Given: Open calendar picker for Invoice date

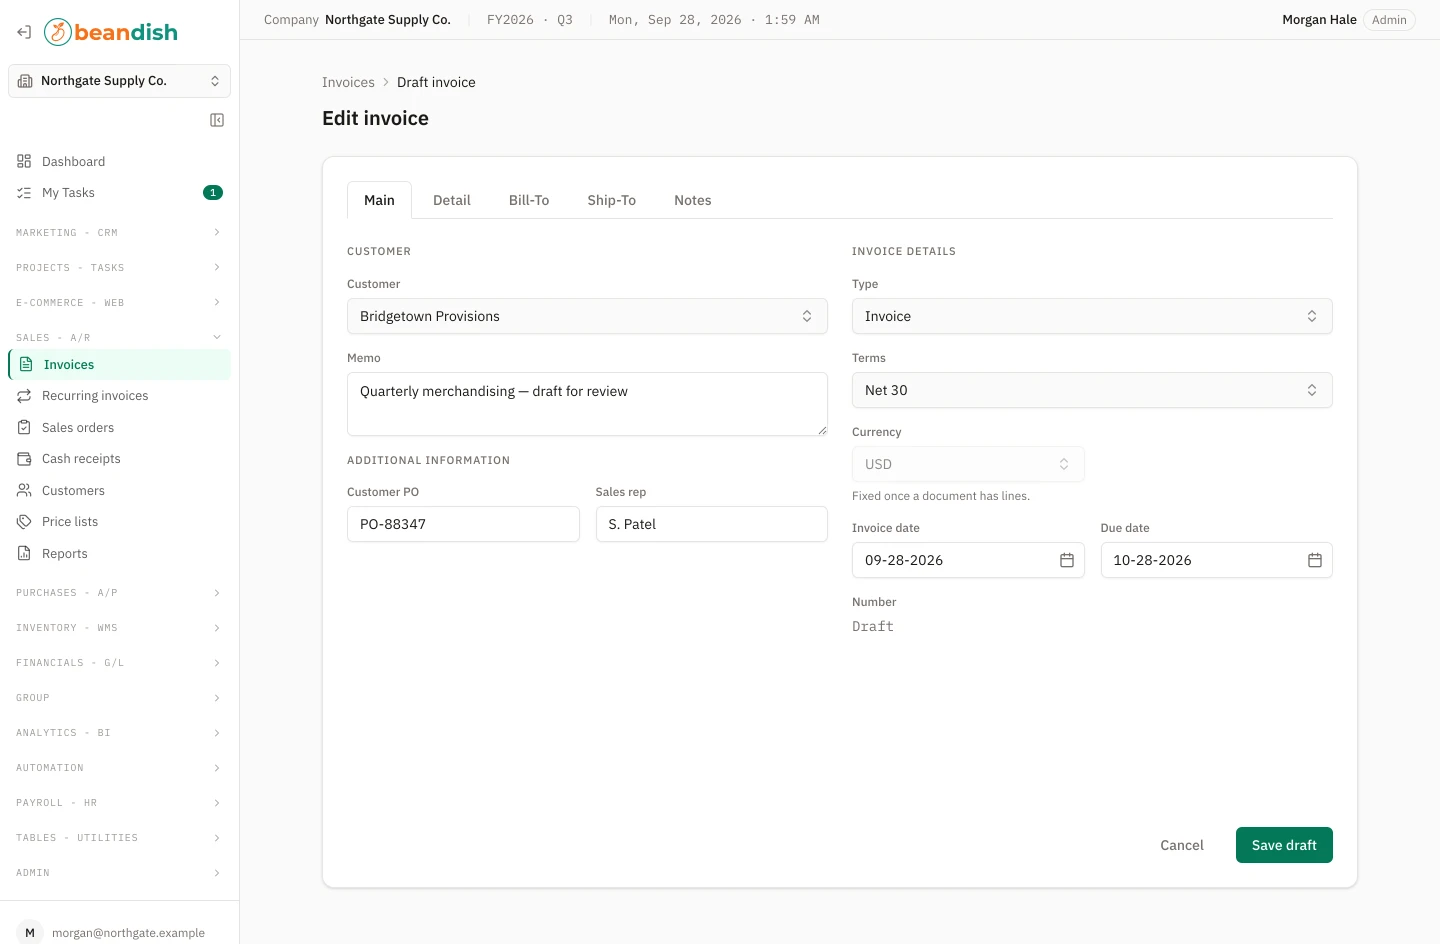Looking at the screenshot, I should 1067,560.
